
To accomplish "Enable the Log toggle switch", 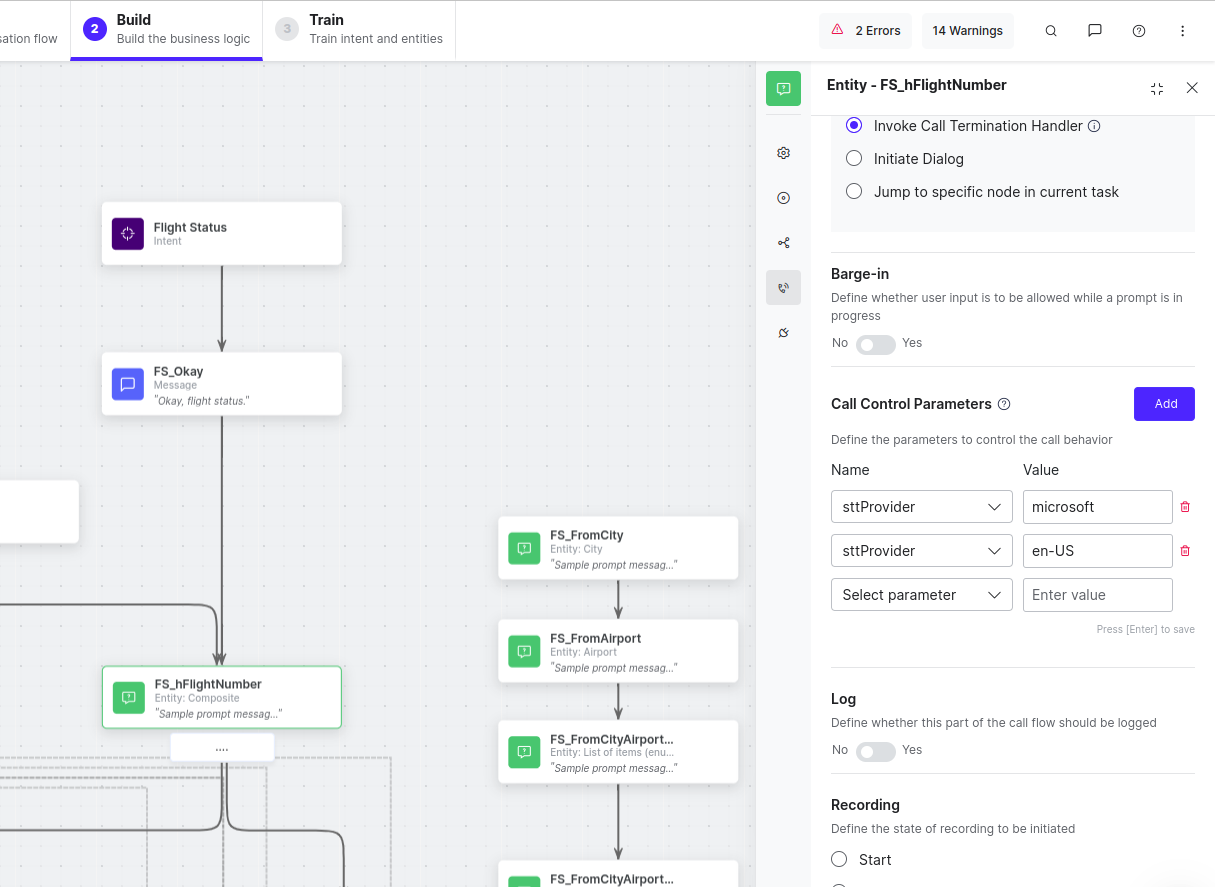I will click(x=875, y=751).
